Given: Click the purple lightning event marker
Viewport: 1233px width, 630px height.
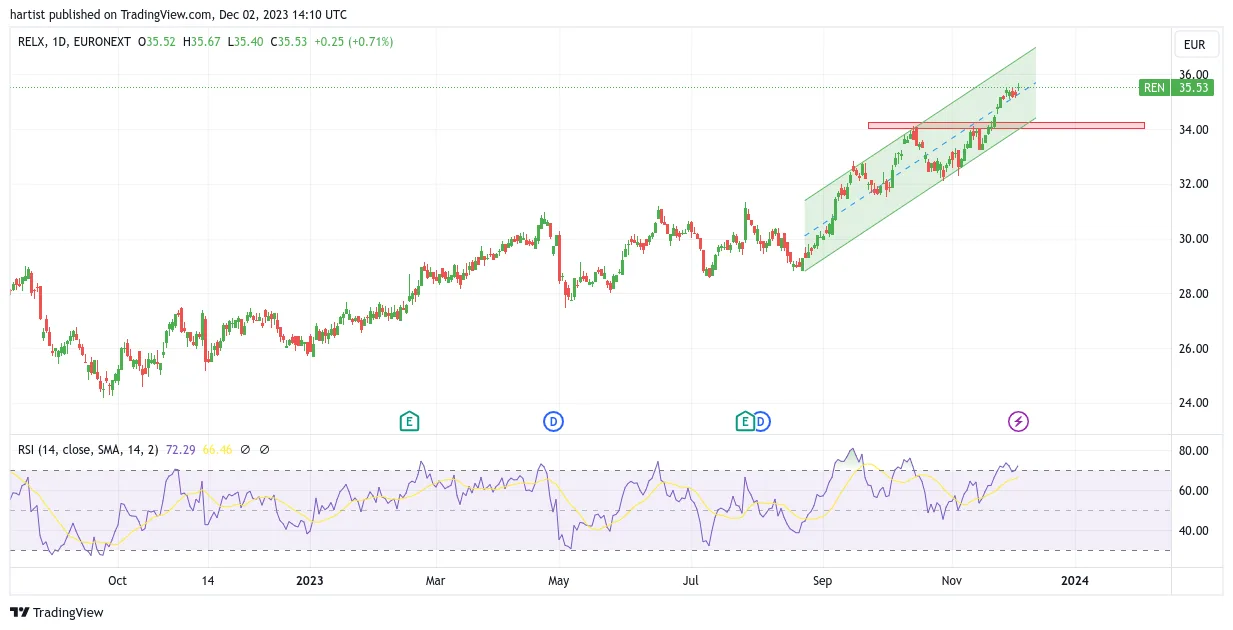Looking at the screenshot, I should point(1018,422).
